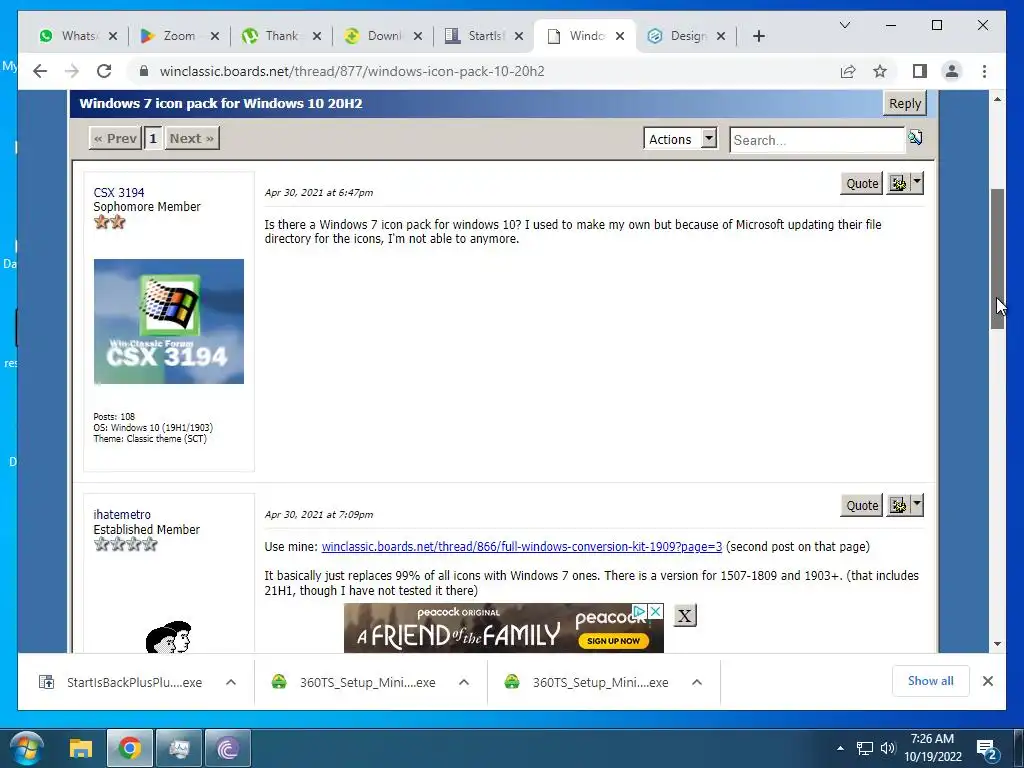The width and height of the screenshot is (1024, 768).
Task: Open post options gear on ihatemetro's post
Action: 898,505
